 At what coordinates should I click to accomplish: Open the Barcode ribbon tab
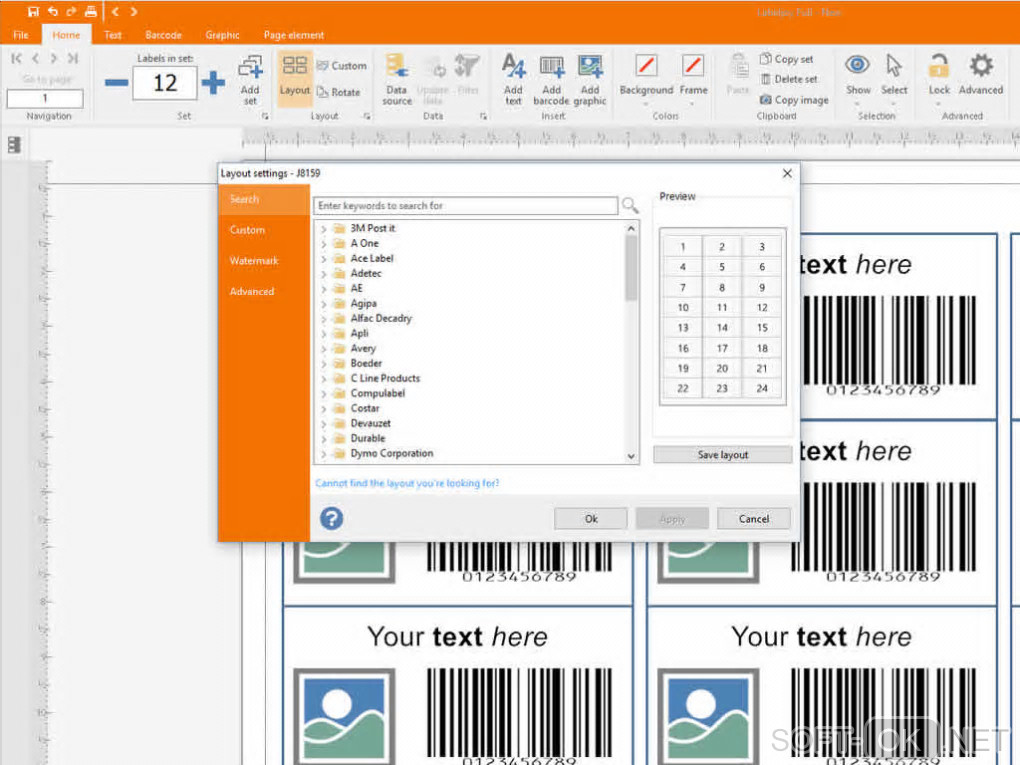[x=163, y=35]
